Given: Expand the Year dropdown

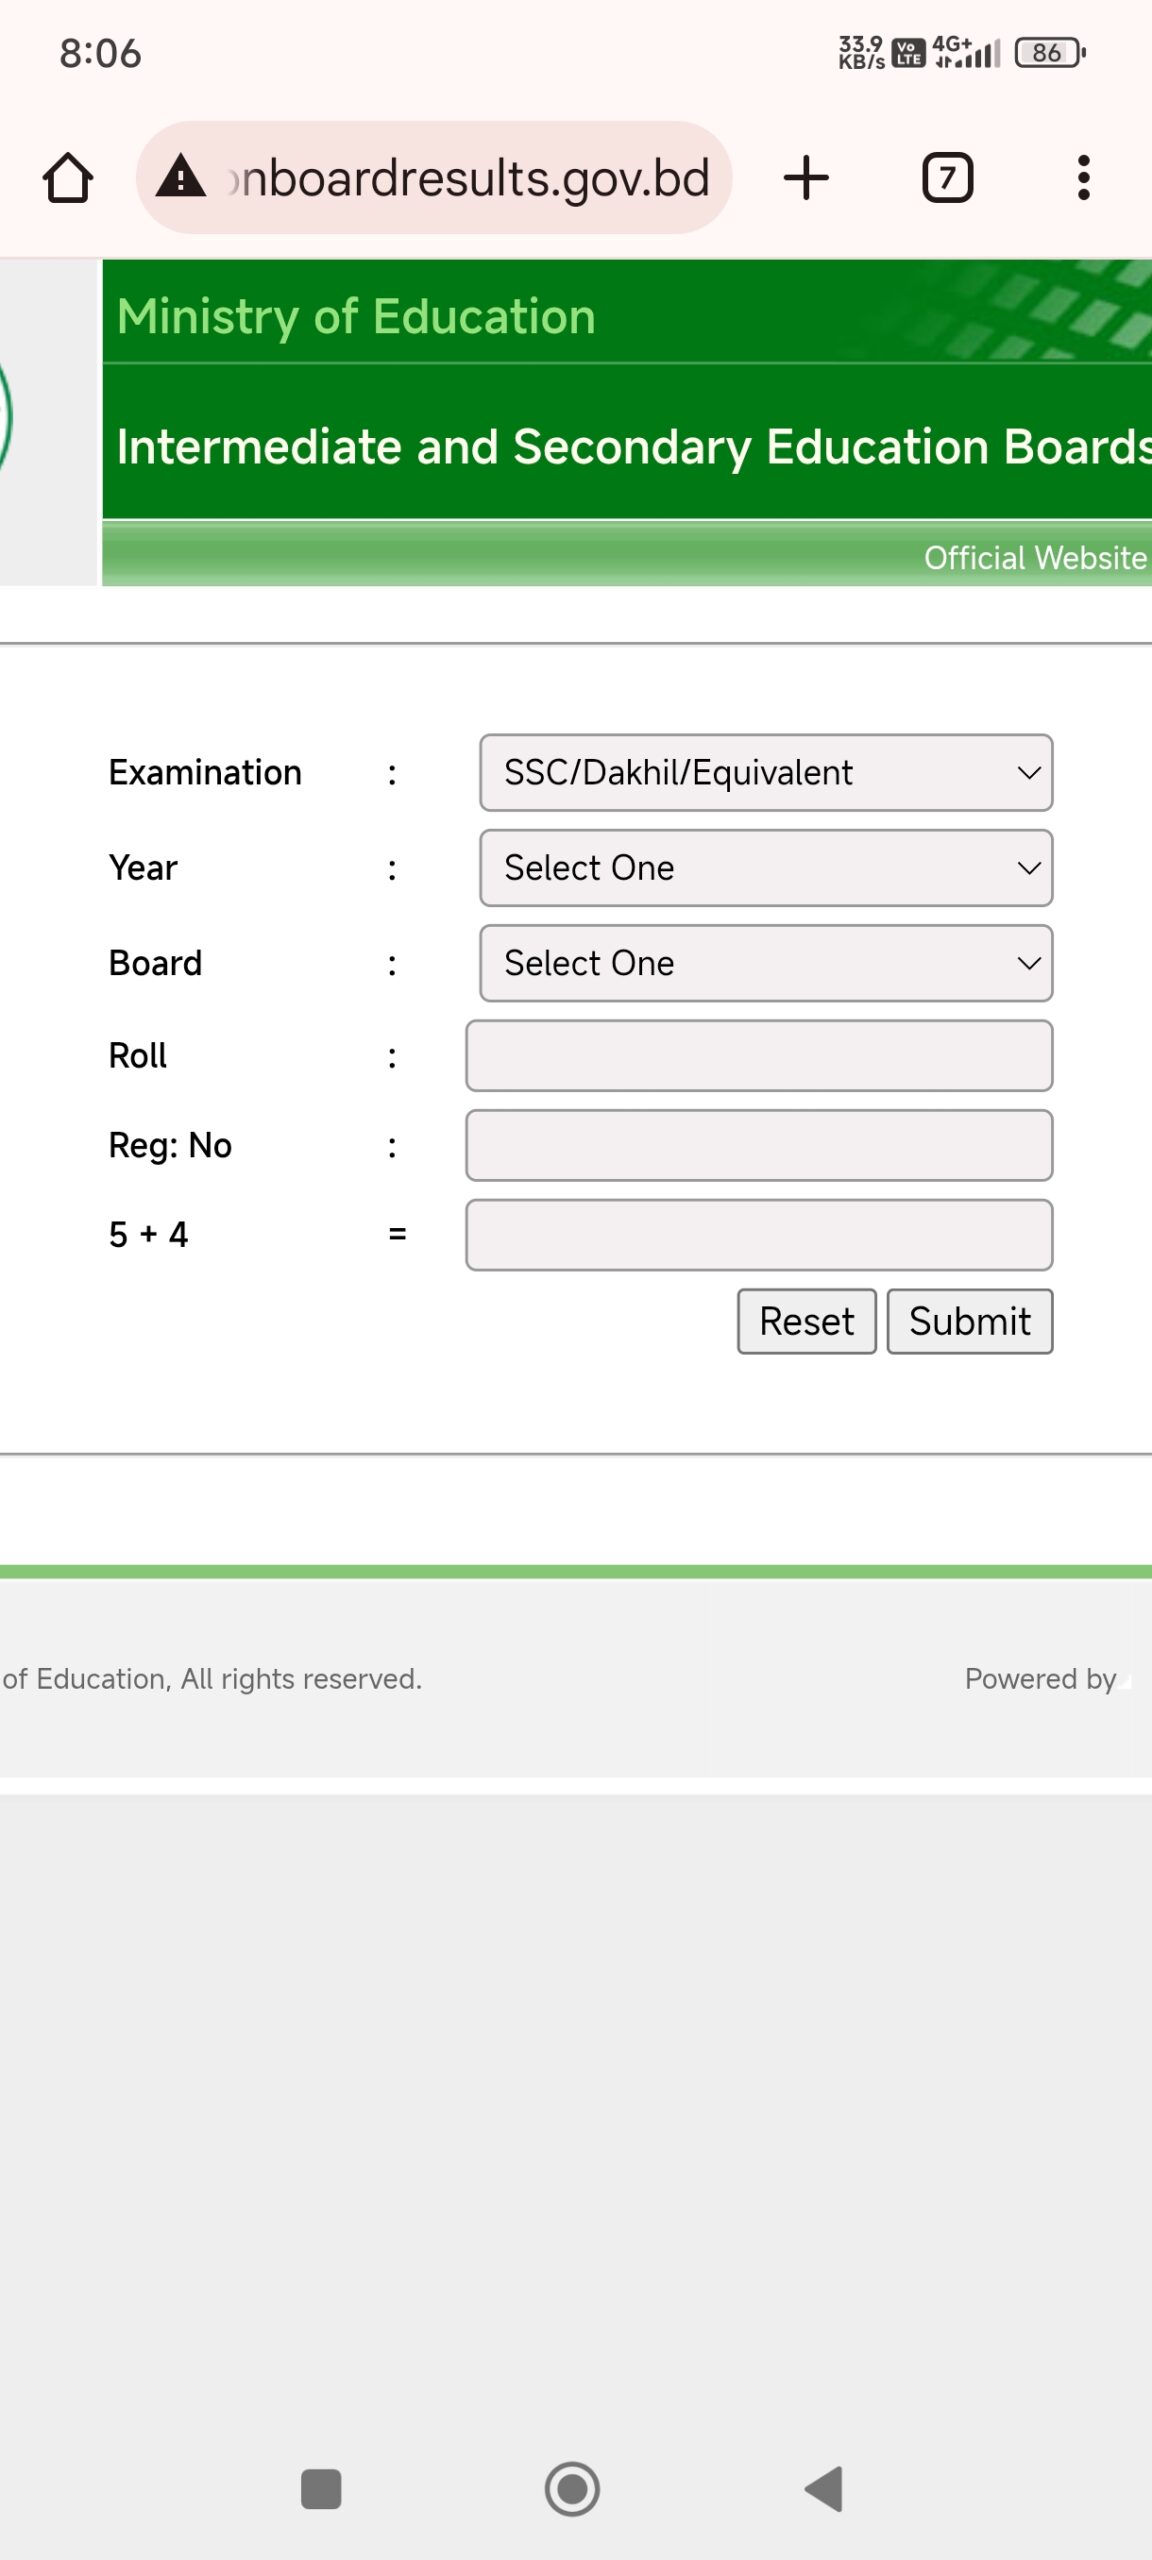Looking at the screenshot, I should click(x=766, y=868).
